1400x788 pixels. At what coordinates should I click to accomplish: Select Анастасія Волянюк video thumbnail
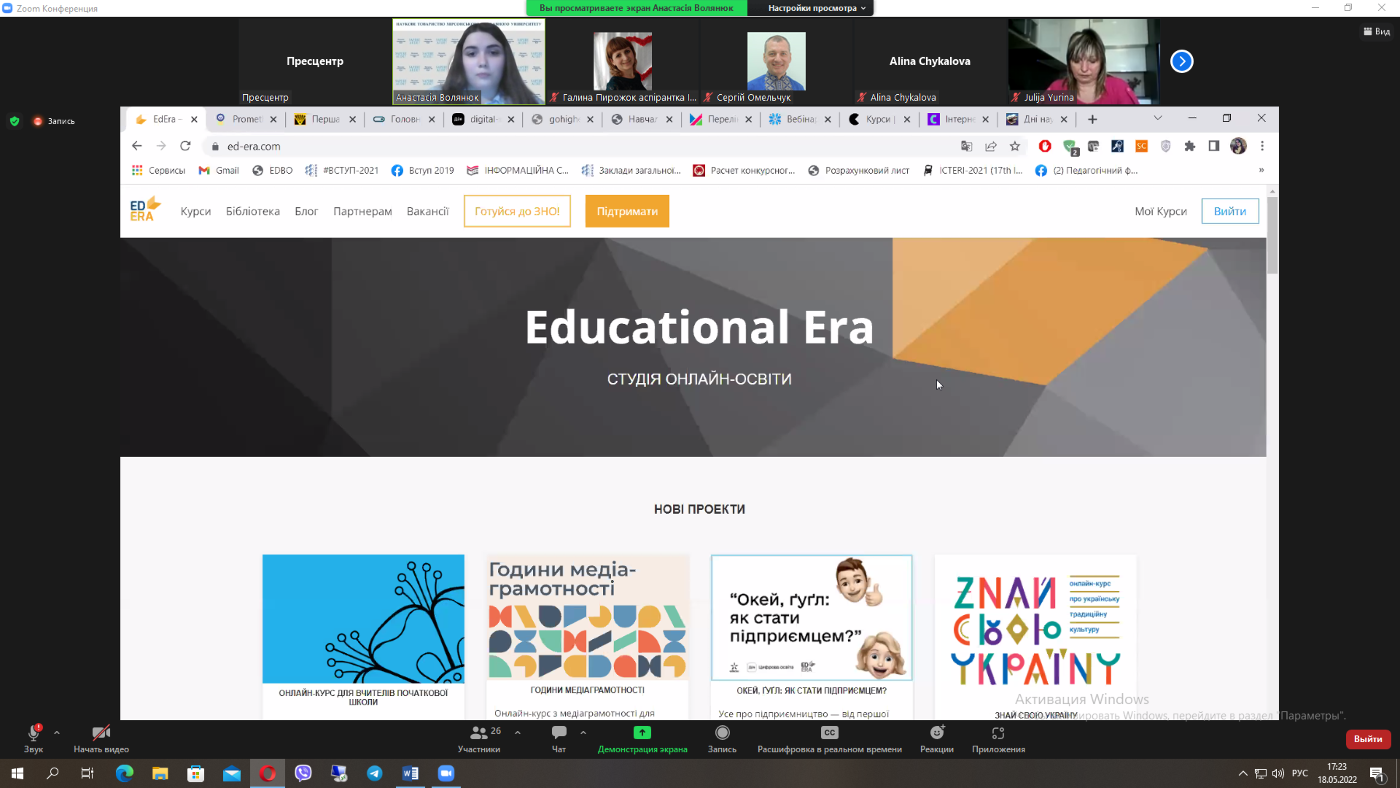[x=469, y=61]
